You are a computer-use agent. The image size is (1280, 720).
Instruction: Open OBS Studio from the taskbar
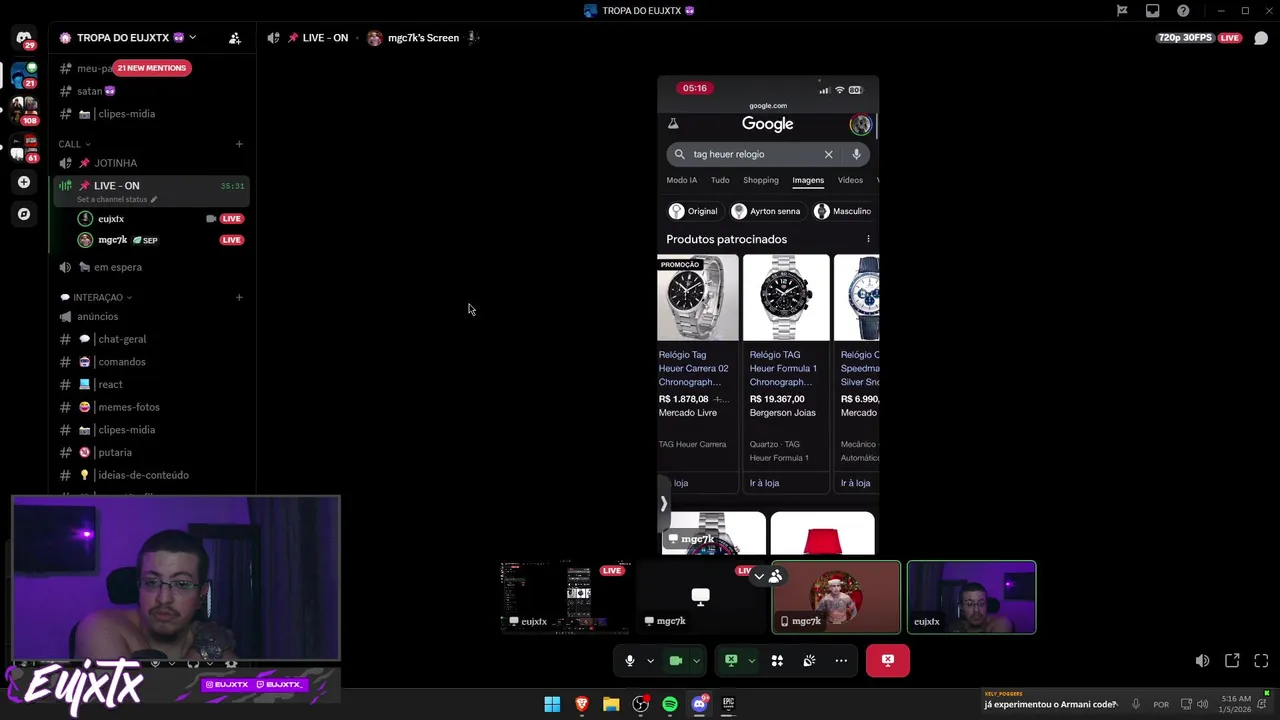point(640,704)
